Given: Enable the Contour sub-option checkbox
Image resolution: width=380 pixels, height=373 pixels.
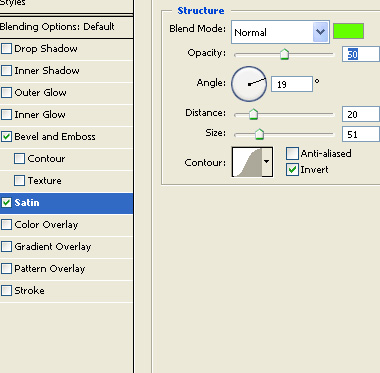Looking at the screenshot, I should click(x=19, y=159).
